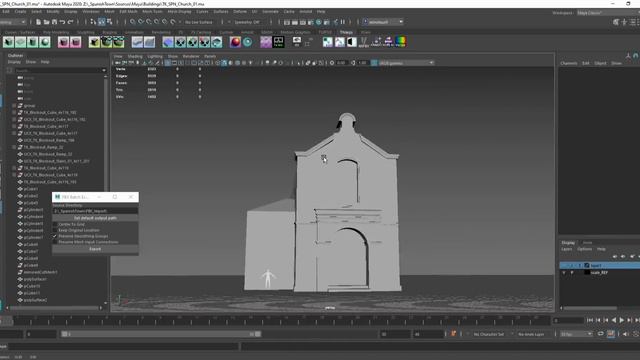
Task: Select polySurface1 in the Outliner
Action: (x=35, y=279)
